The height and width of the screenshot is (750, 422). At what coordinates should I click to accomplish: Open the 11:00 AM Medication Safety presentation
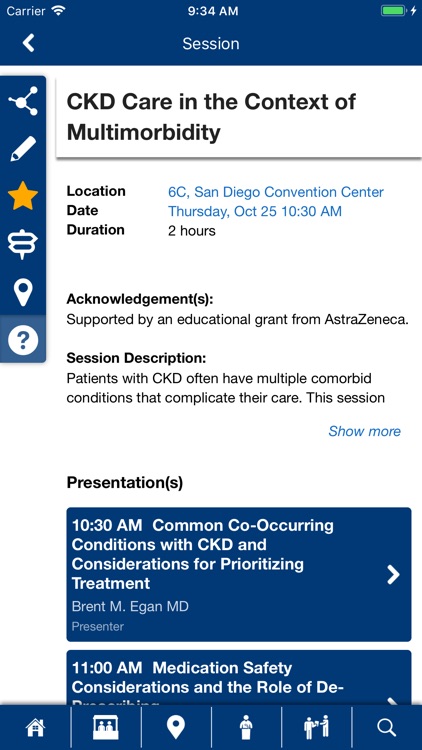[x=239, y=677]
